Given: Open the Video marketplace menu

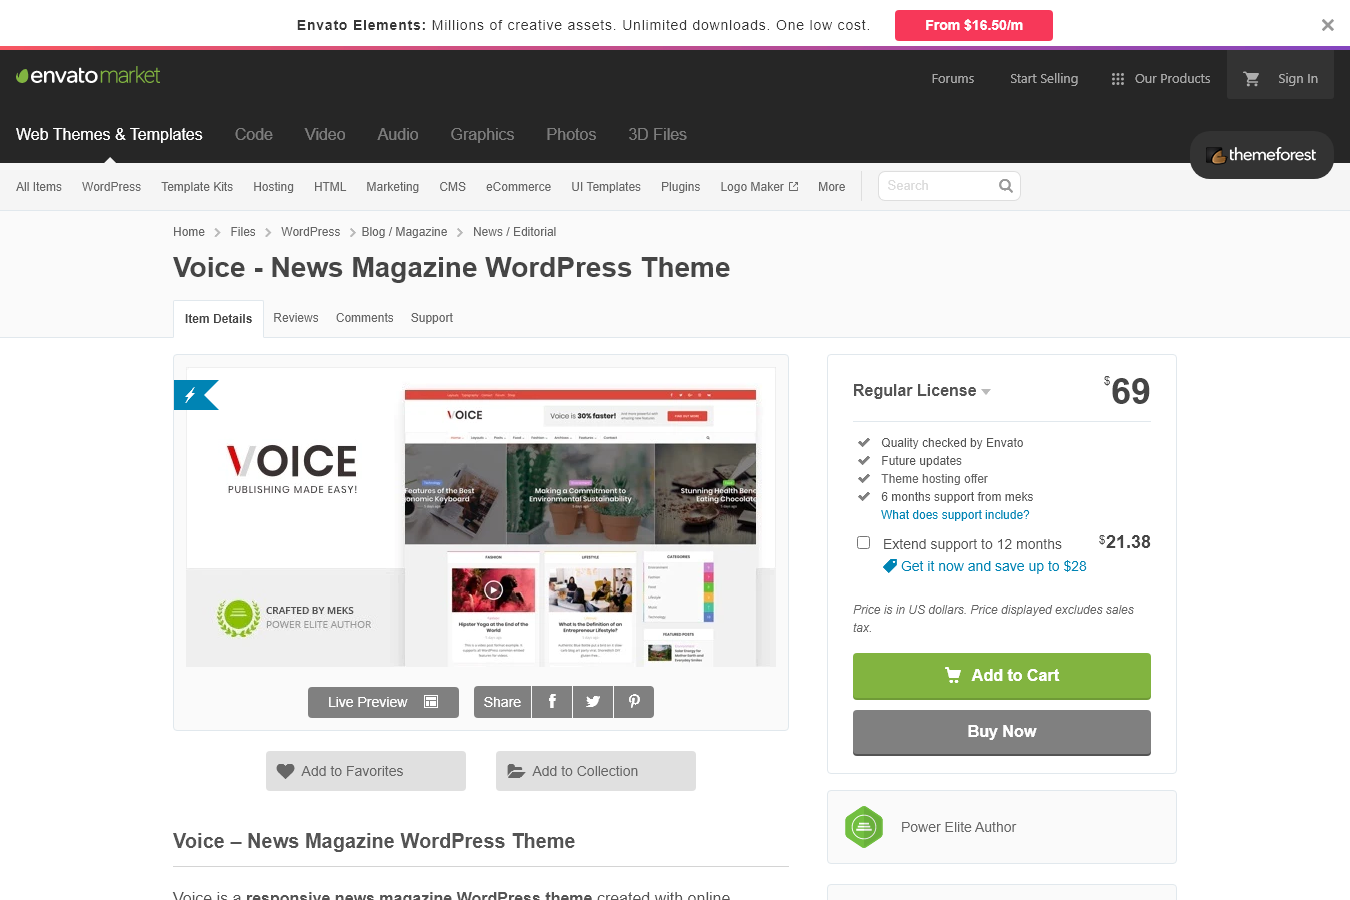Looking at the screenshot, I should coord(325,134).
